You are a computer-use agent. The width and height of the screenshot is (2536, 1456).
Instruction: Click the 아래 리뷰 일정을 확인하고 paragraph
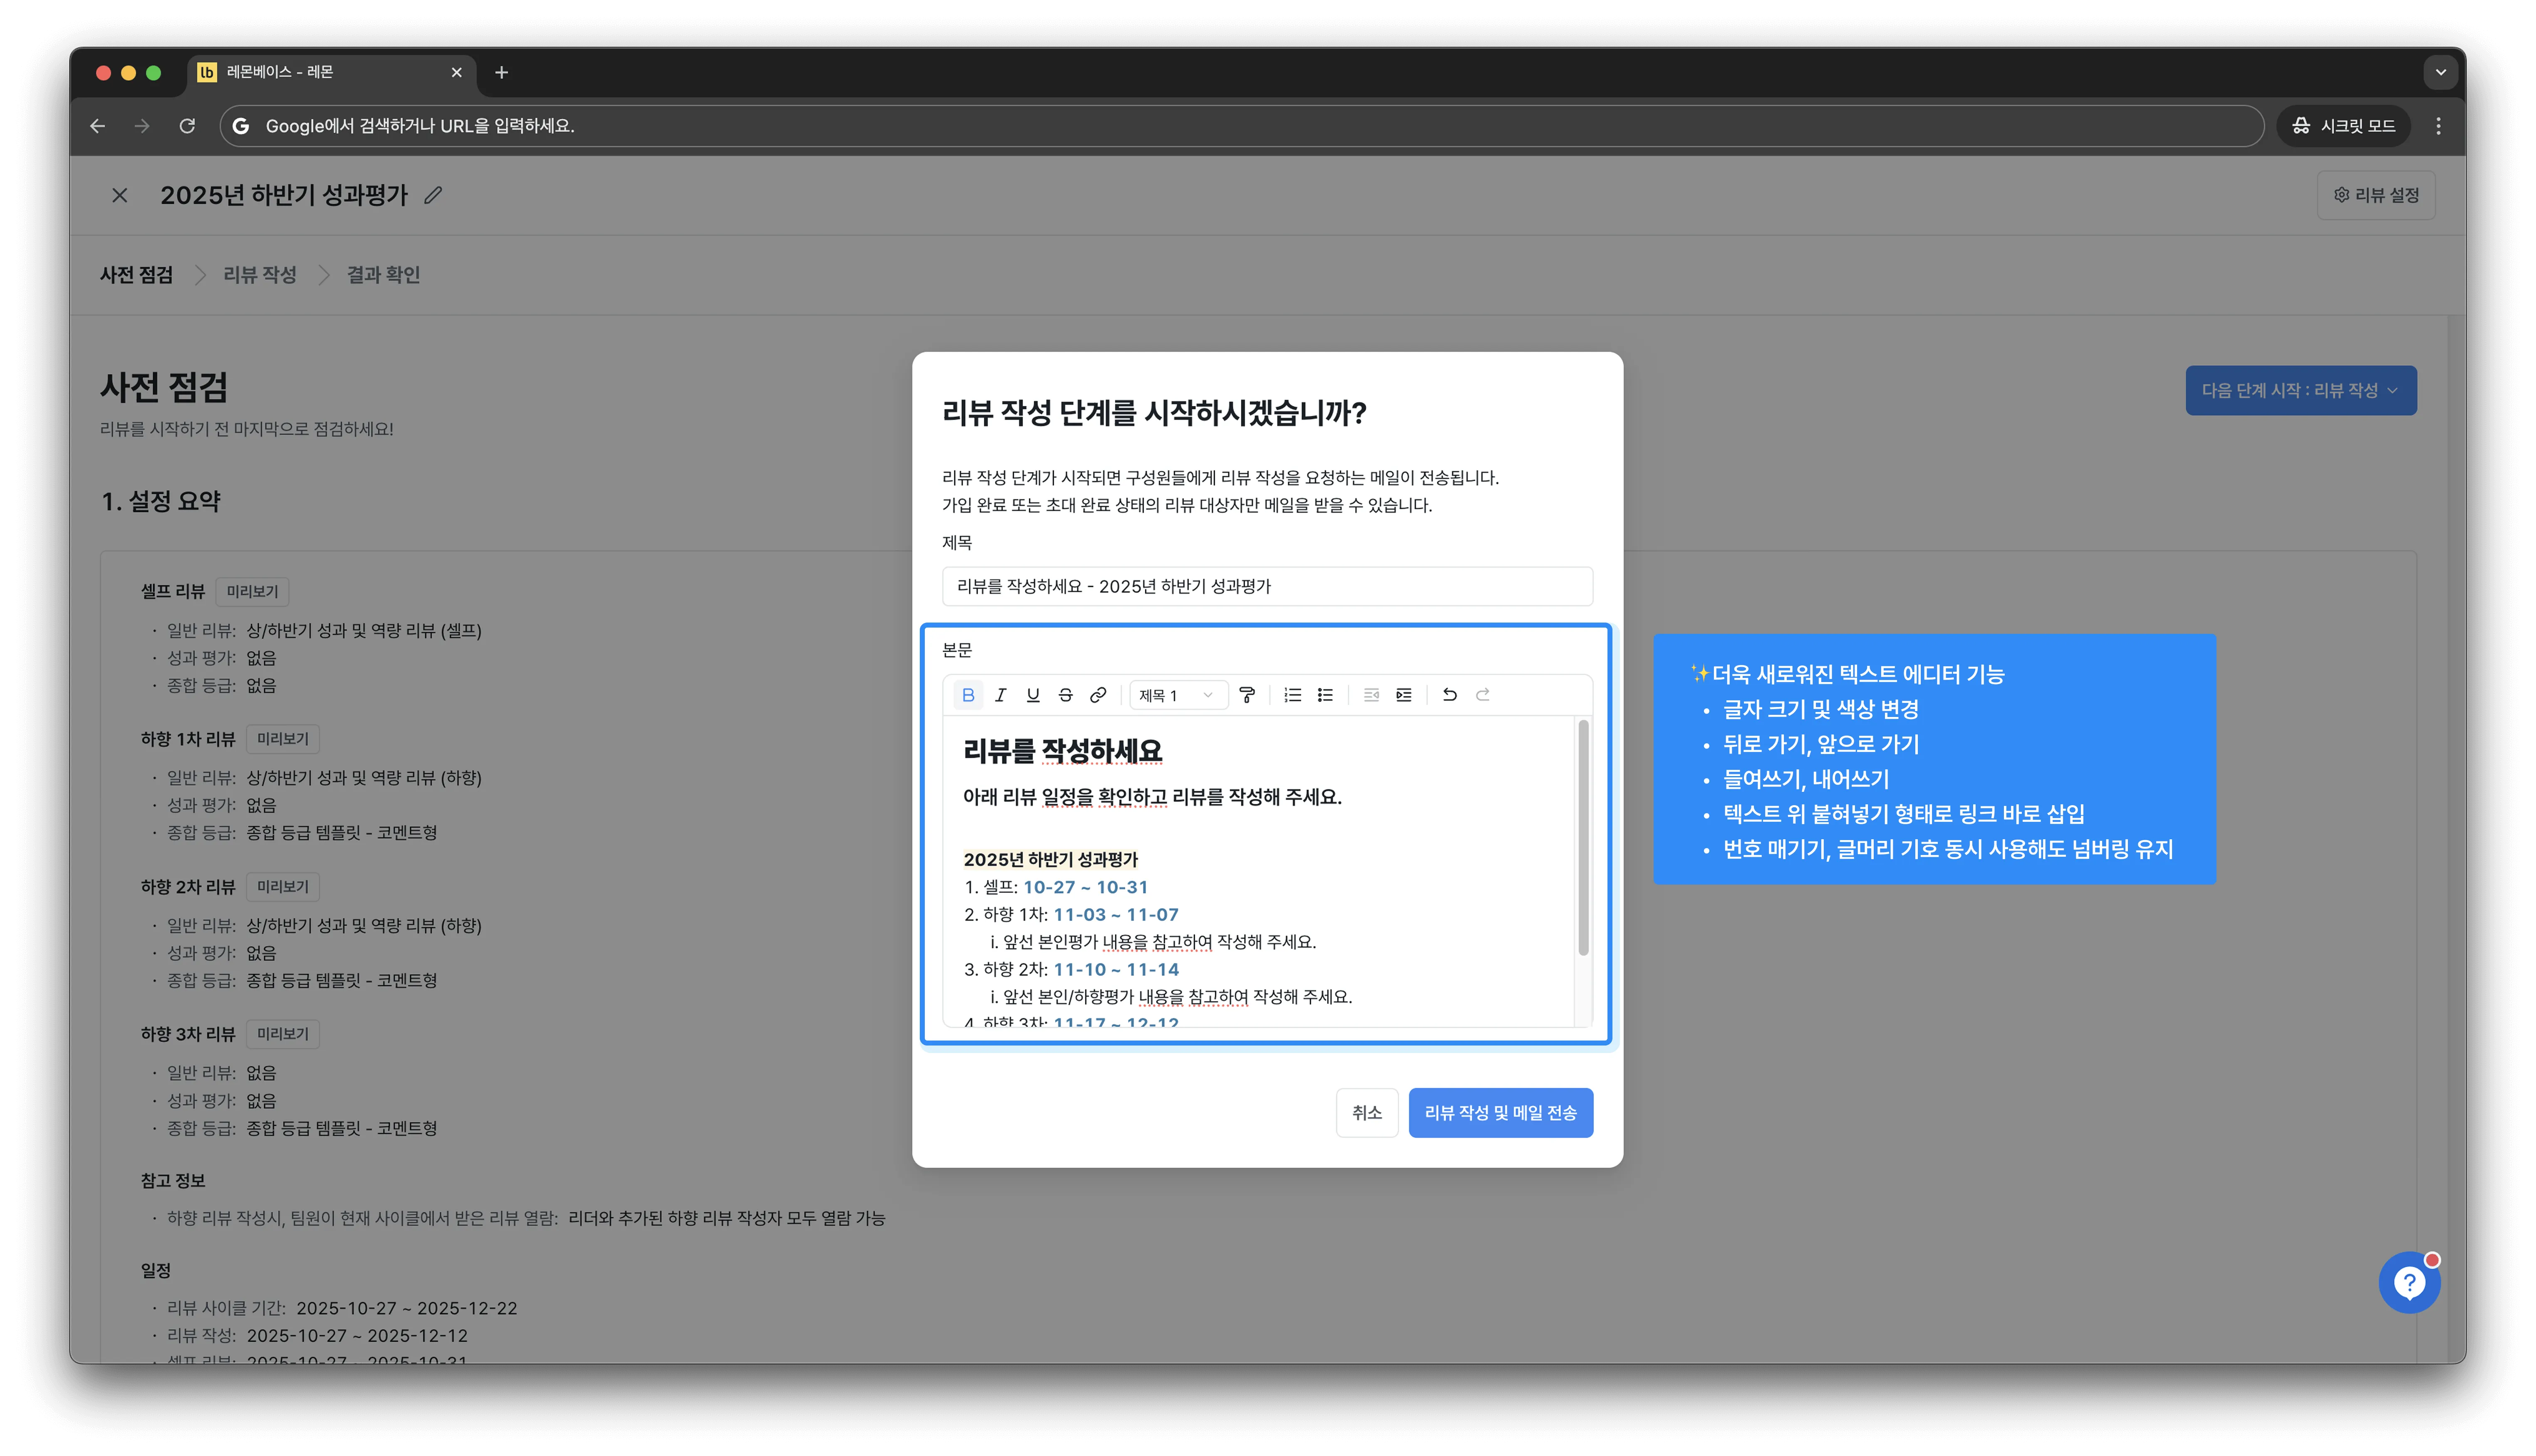point(1152,797)
